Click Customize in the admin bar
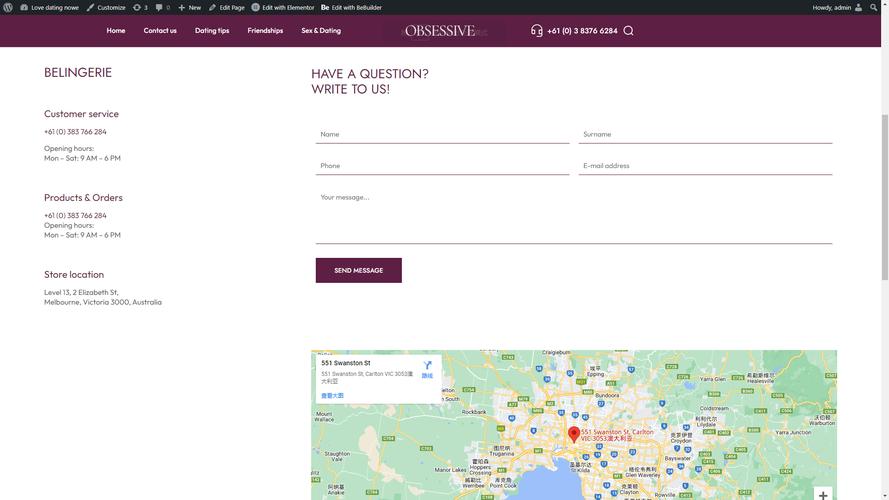The image size is (889, 500). click(x=106, y=7)
